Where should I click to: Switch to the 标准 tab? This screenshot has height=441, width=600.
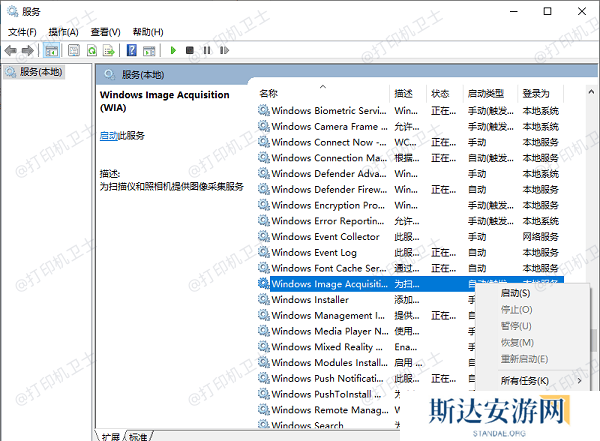(x=138, y=436)
